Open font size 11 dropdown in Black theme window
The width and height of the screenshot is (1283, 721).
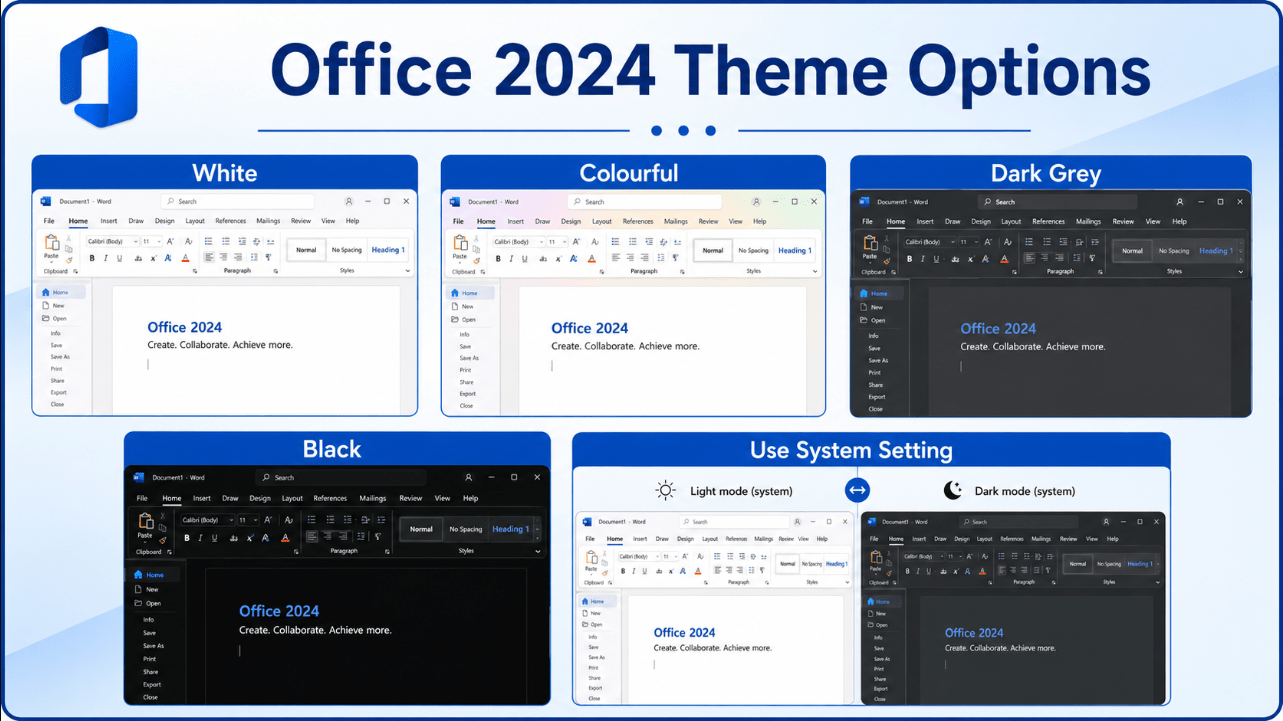pyautogui.click(x=248, y=520)
